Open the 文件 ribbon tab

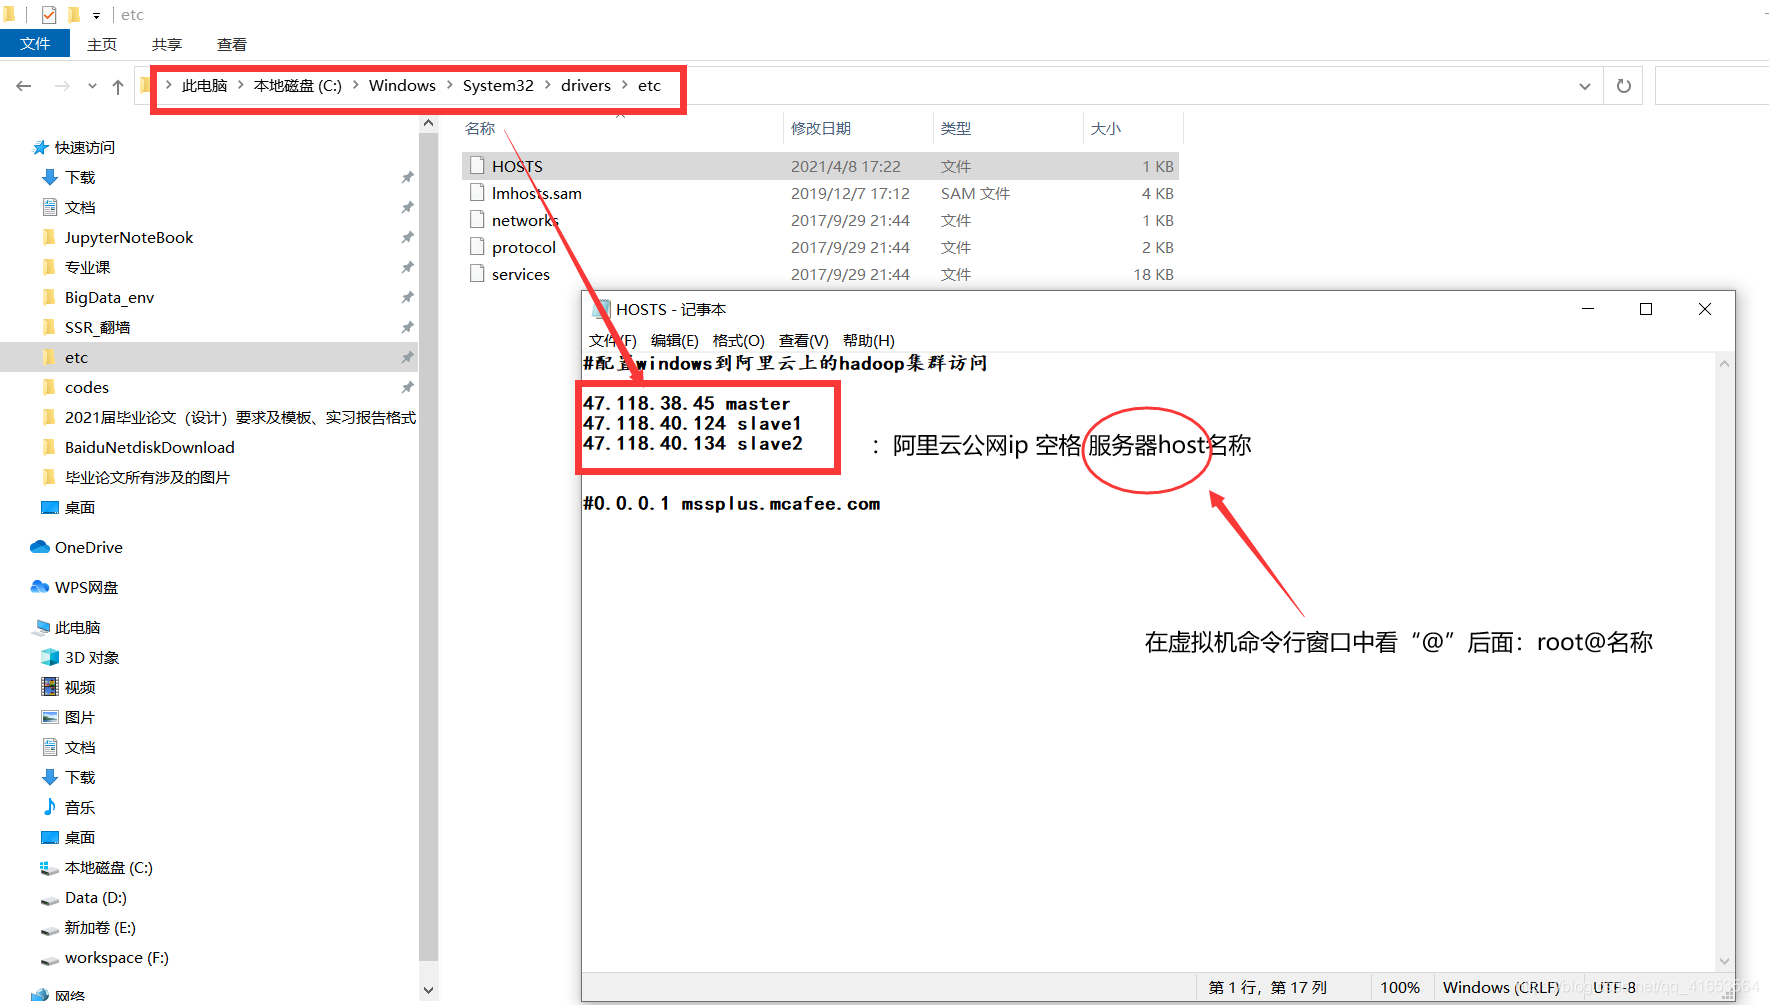pos(35,44)
